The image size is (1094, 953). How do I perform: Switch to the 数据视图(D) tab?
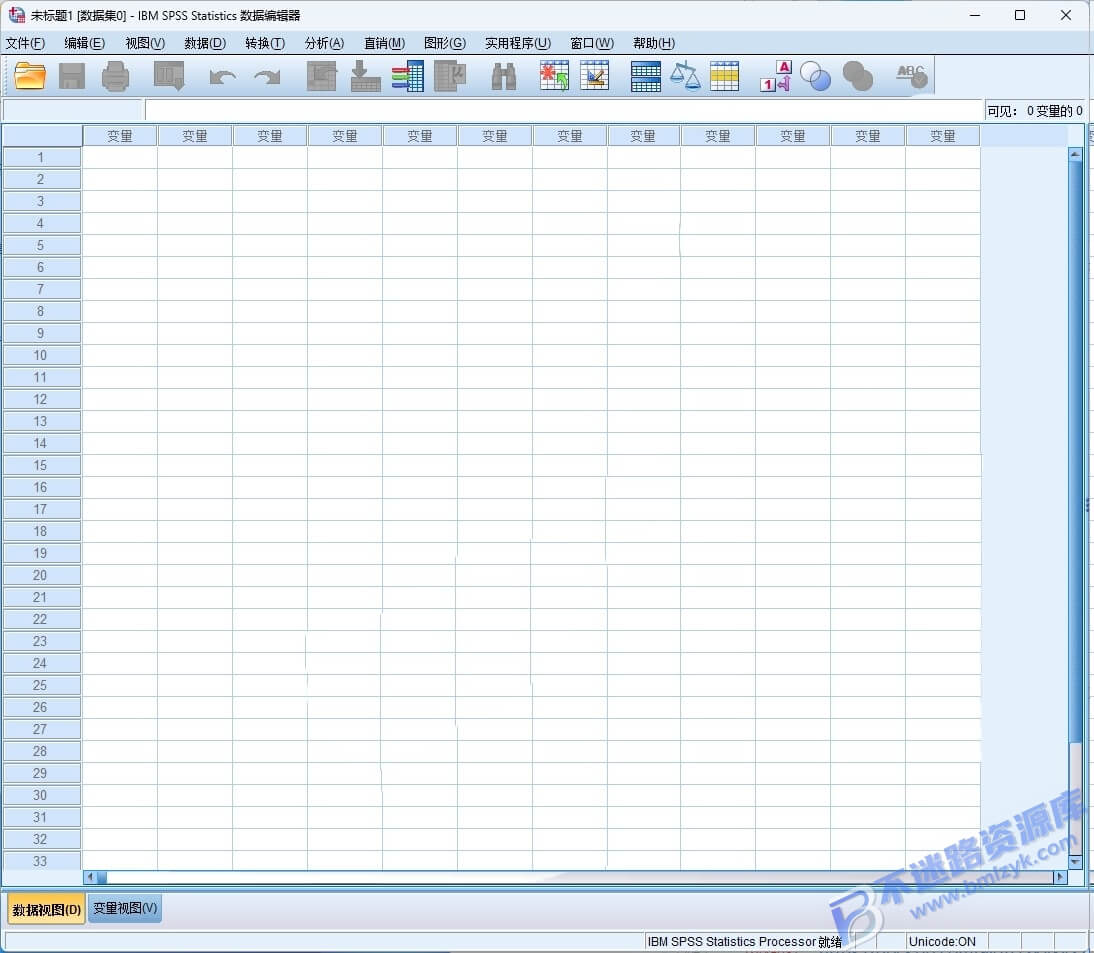tap(47, 909)
